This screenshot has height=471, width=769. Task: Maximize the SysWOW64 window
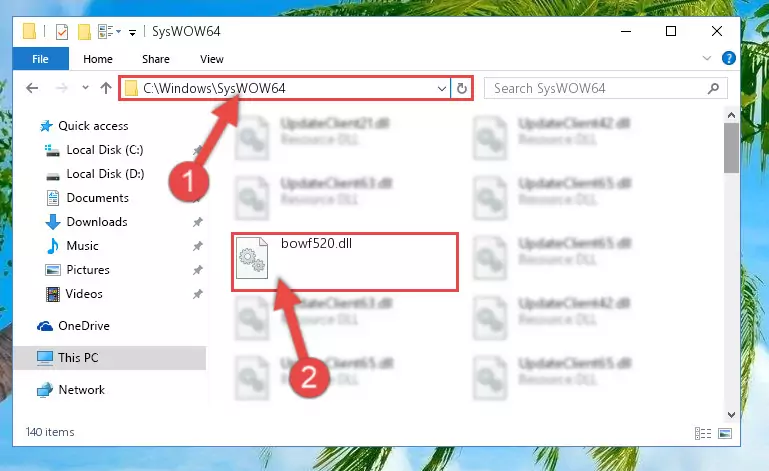pyautogui.click(x=671, y=31)
